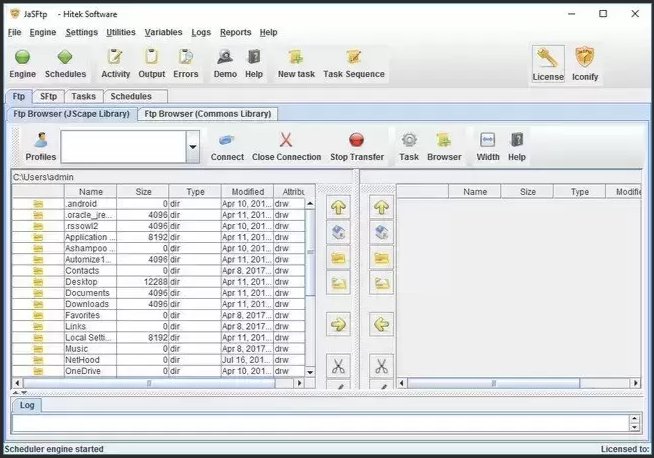Open Task Sequence icon
The height and width of the screenshot is (458, 654).
[354, 57]
